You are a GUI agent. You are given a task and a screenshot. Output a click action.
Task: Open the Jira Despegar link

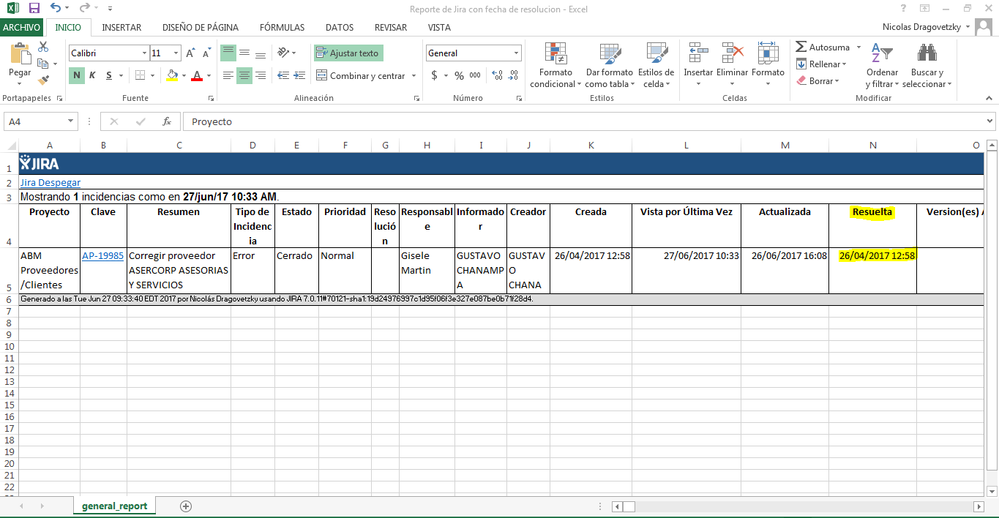[x=50, y=183]
